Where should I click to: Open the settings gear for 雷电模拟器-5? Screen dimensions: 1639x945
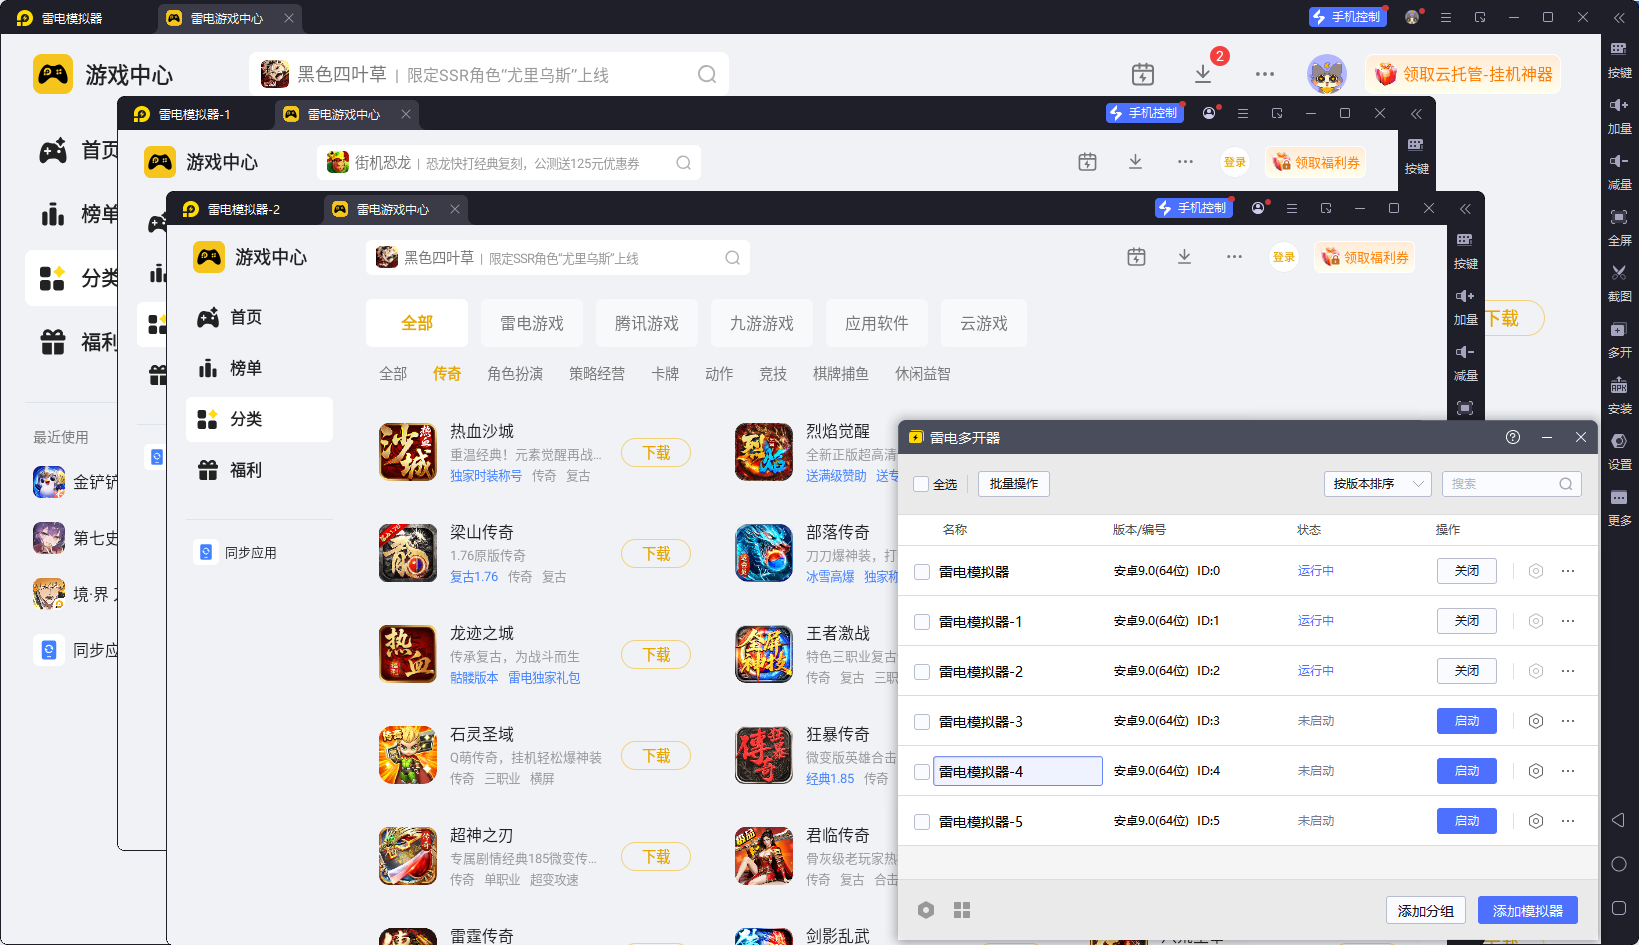coord(1536,821)
